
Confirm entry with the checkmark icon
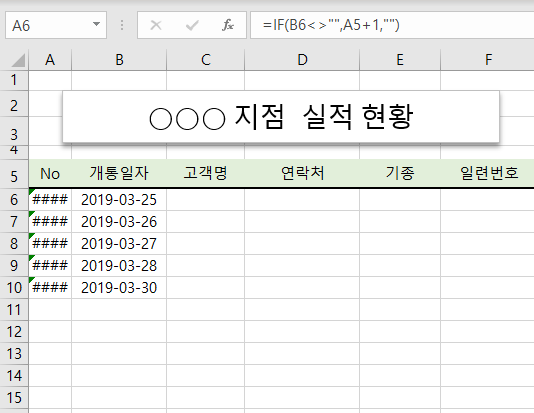coord(192,25)
